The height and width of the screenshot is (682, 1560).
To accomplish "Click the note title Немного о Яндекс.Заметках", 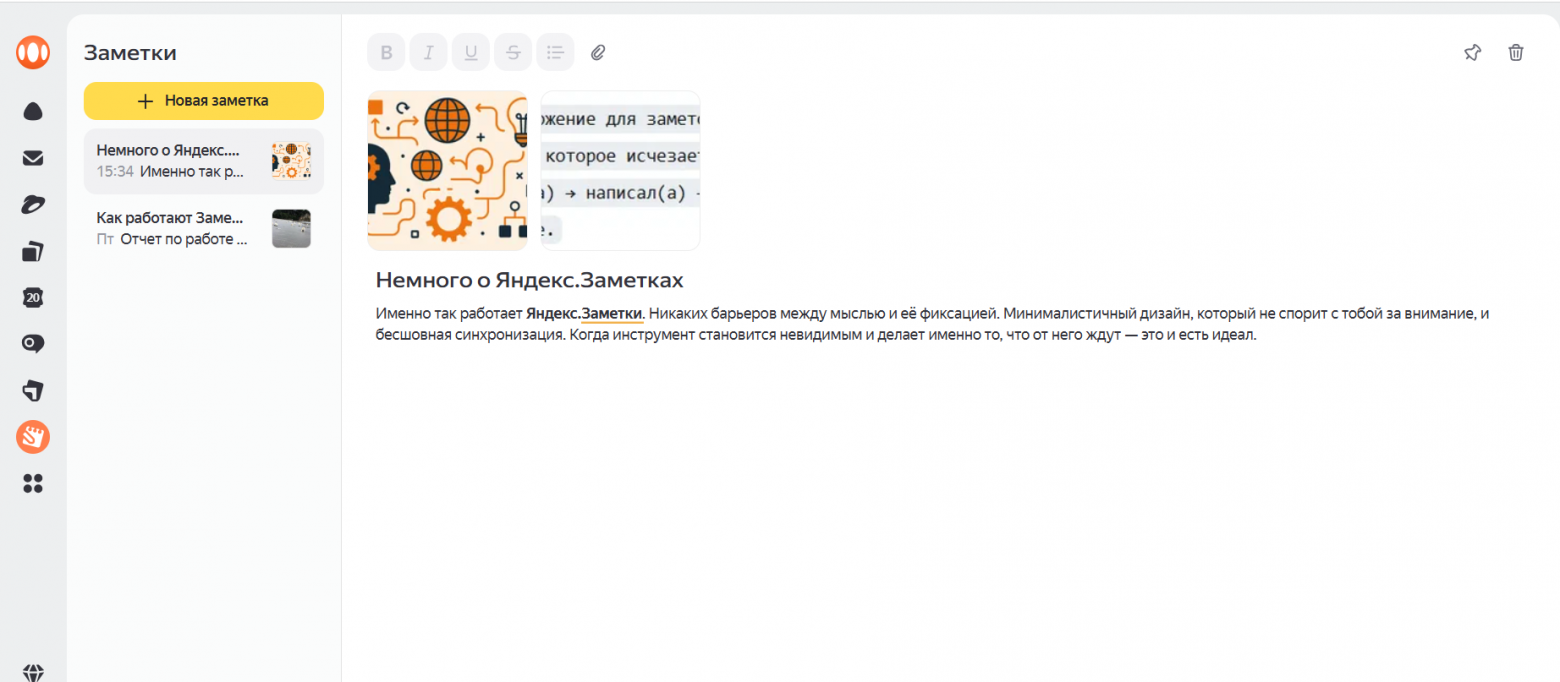I will (529, 280).
